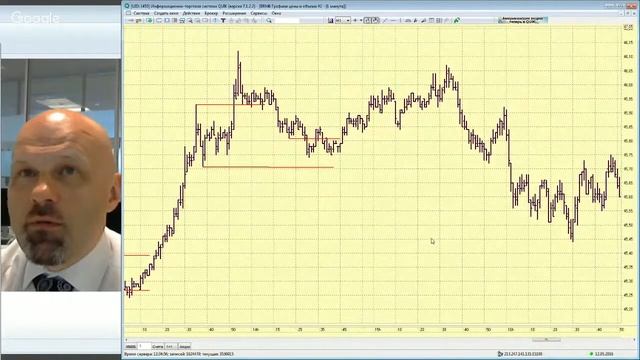
Task: Click the green date indicator in status bar
Action: (592, 354)
